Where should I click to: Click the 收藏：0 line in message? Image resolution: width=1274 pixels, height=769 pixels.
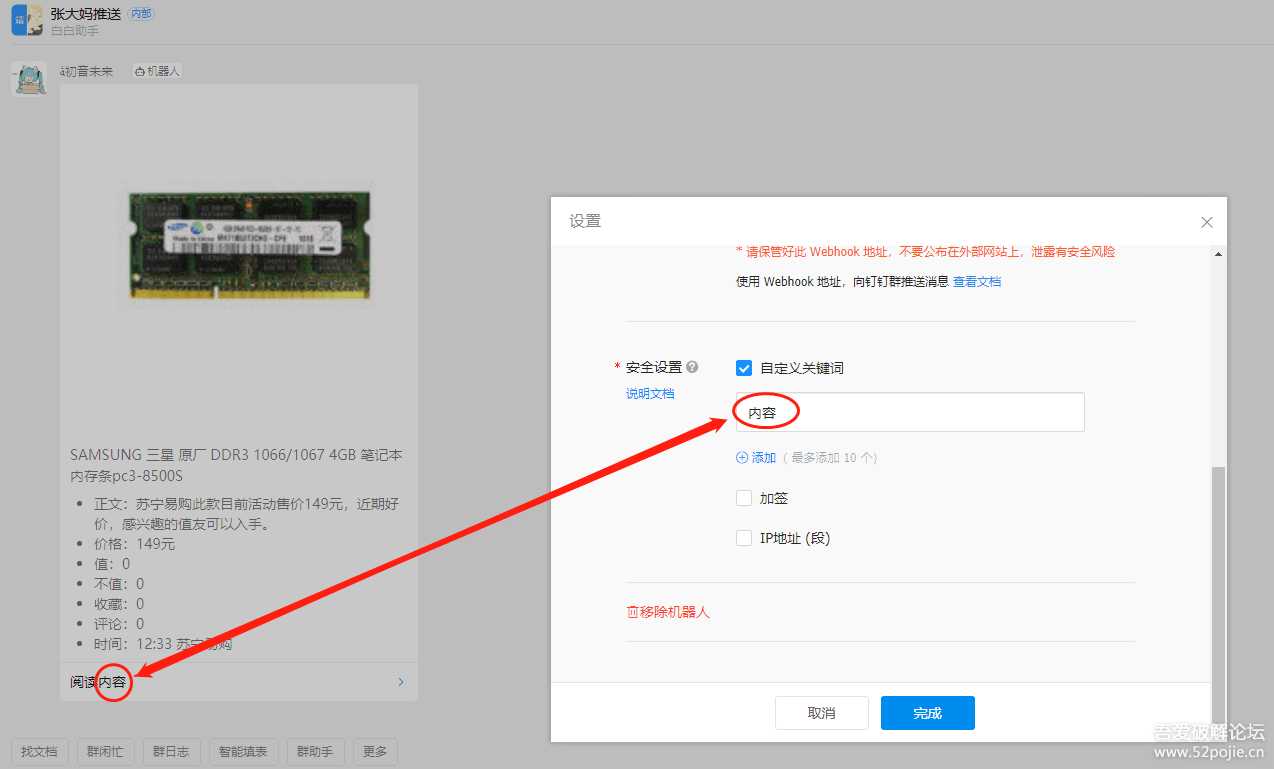click(x=119, y=604)
